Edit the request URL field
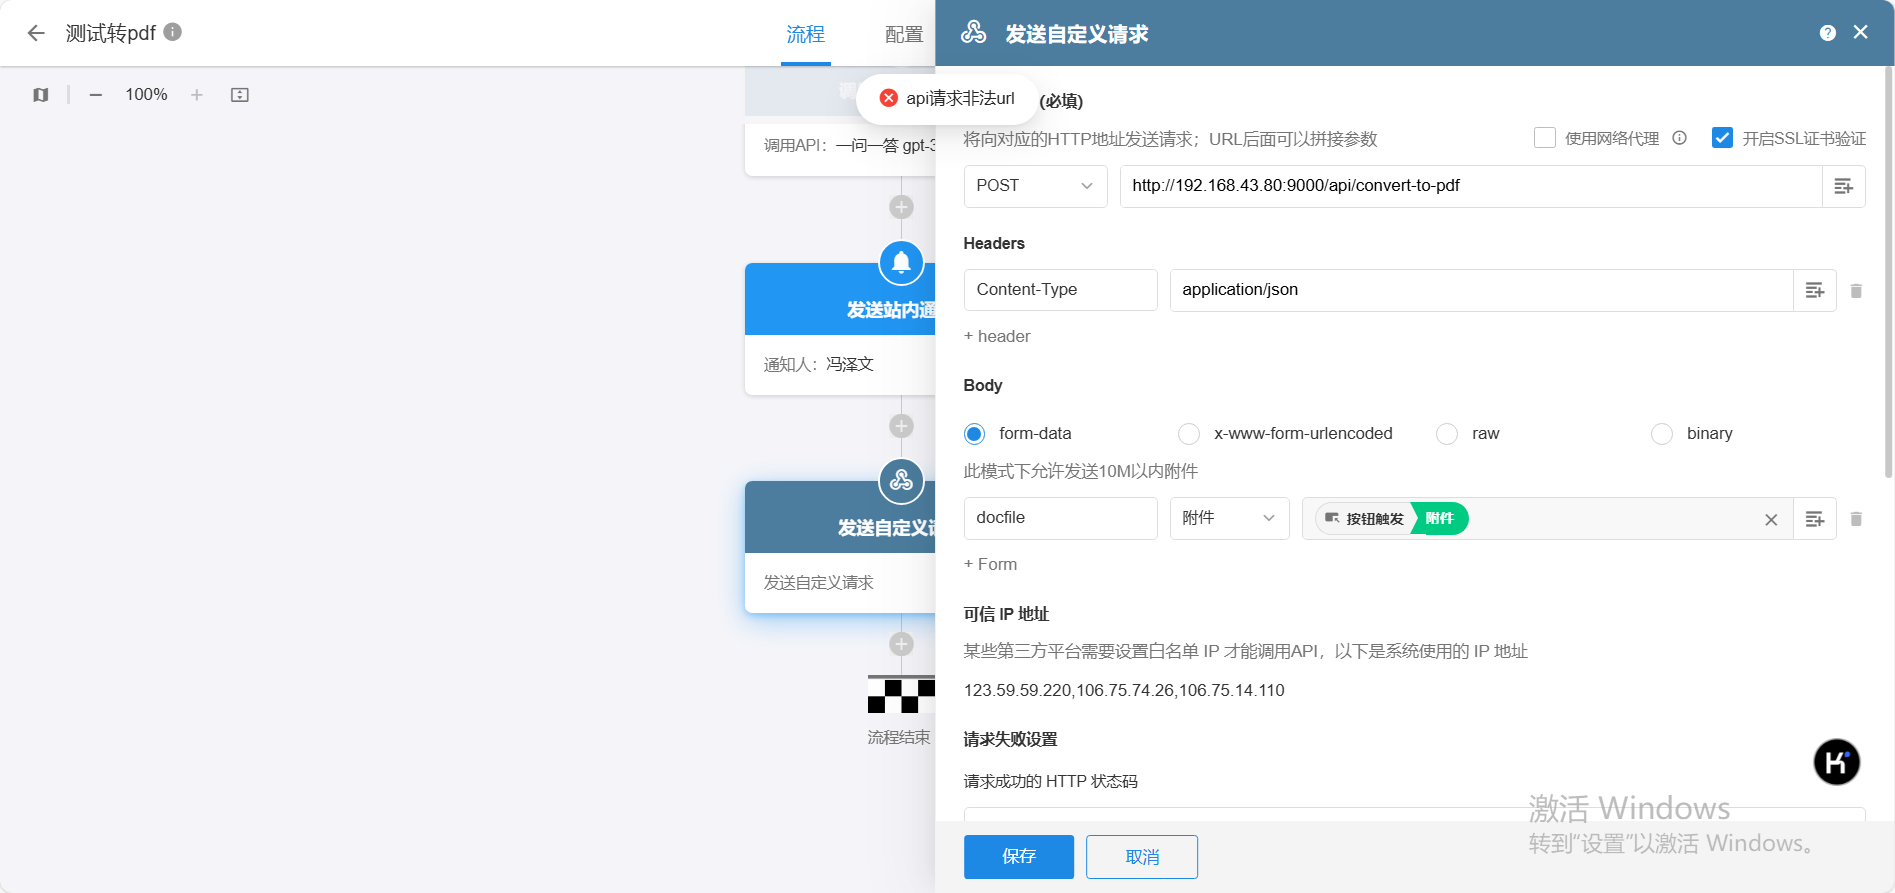 click(1470, 186)
